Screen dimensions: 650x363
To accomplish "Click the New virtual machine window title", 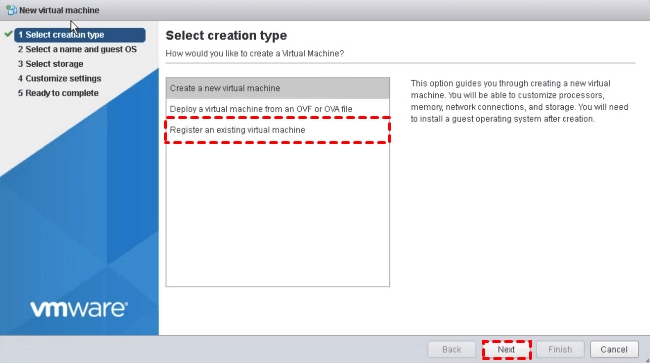I will click(x=59, y=10).
